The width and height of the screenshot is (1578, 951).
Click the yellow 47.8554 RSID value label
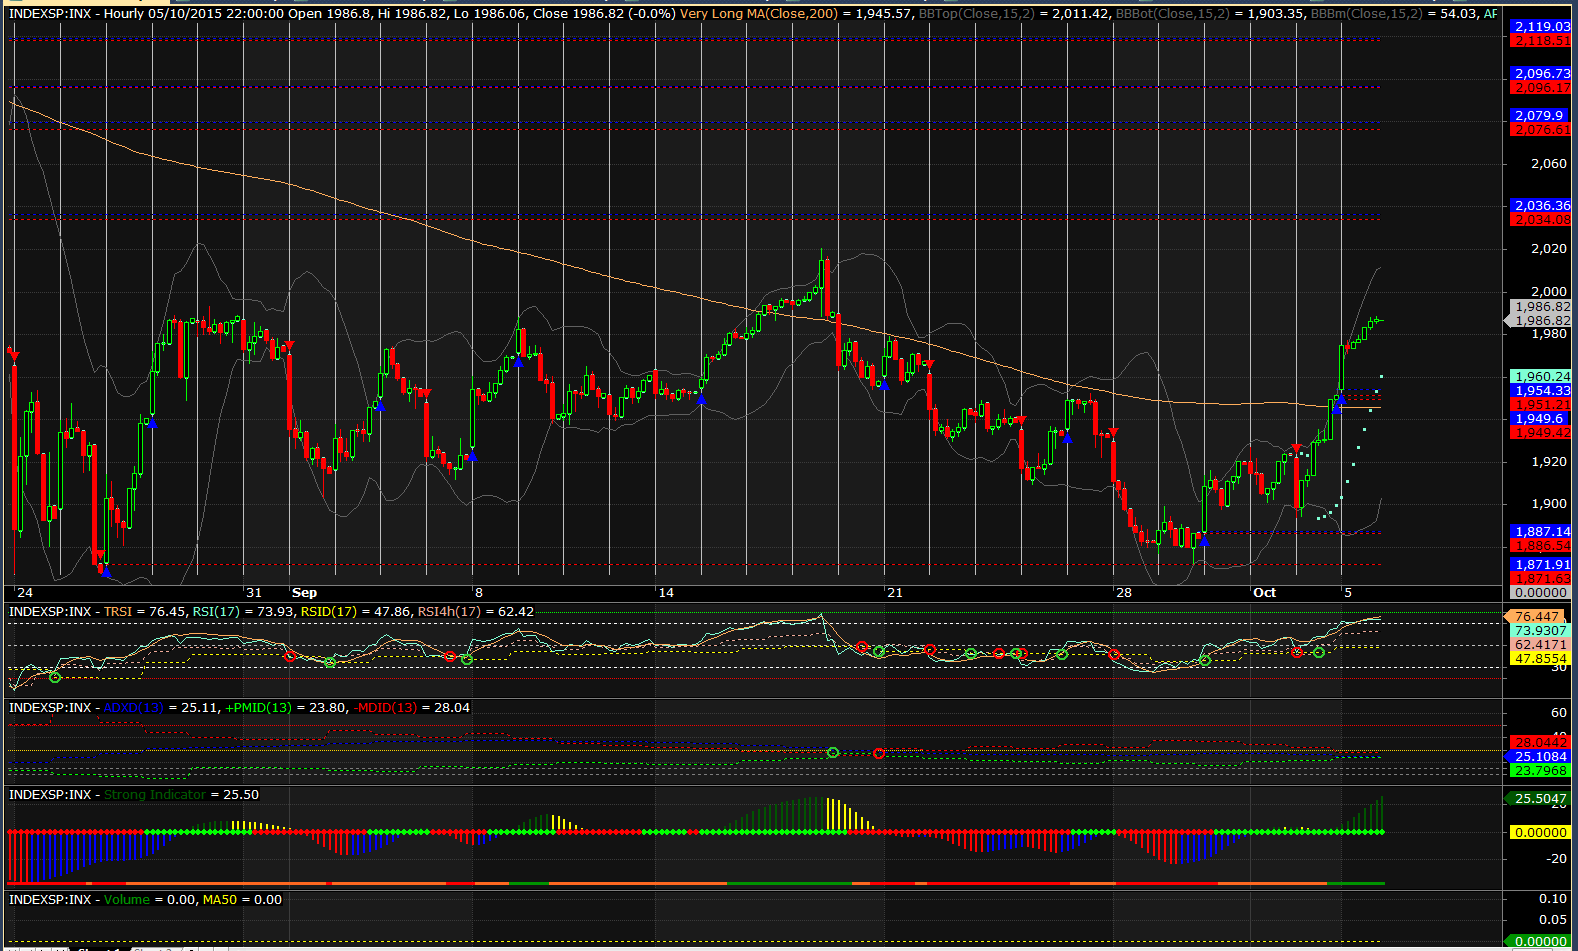(x=1540, y=659)
